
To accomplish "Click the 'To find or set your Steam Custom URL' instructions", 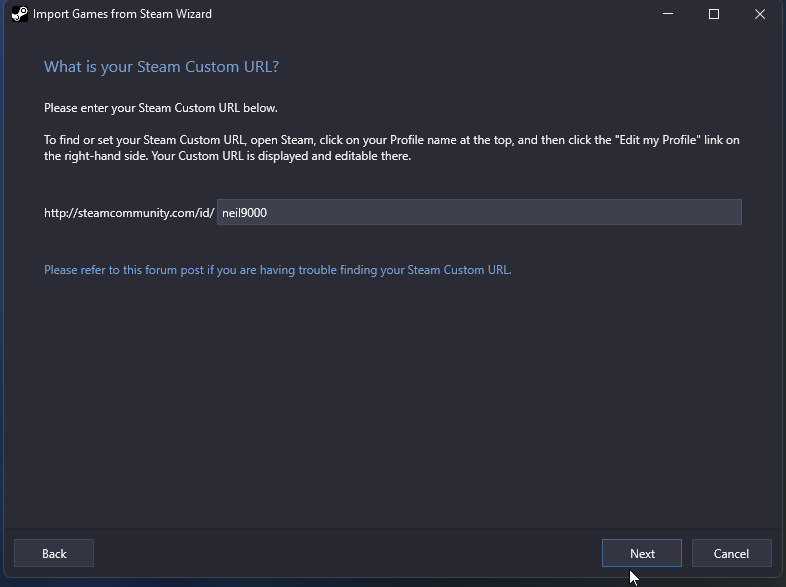I will [391, 148].
